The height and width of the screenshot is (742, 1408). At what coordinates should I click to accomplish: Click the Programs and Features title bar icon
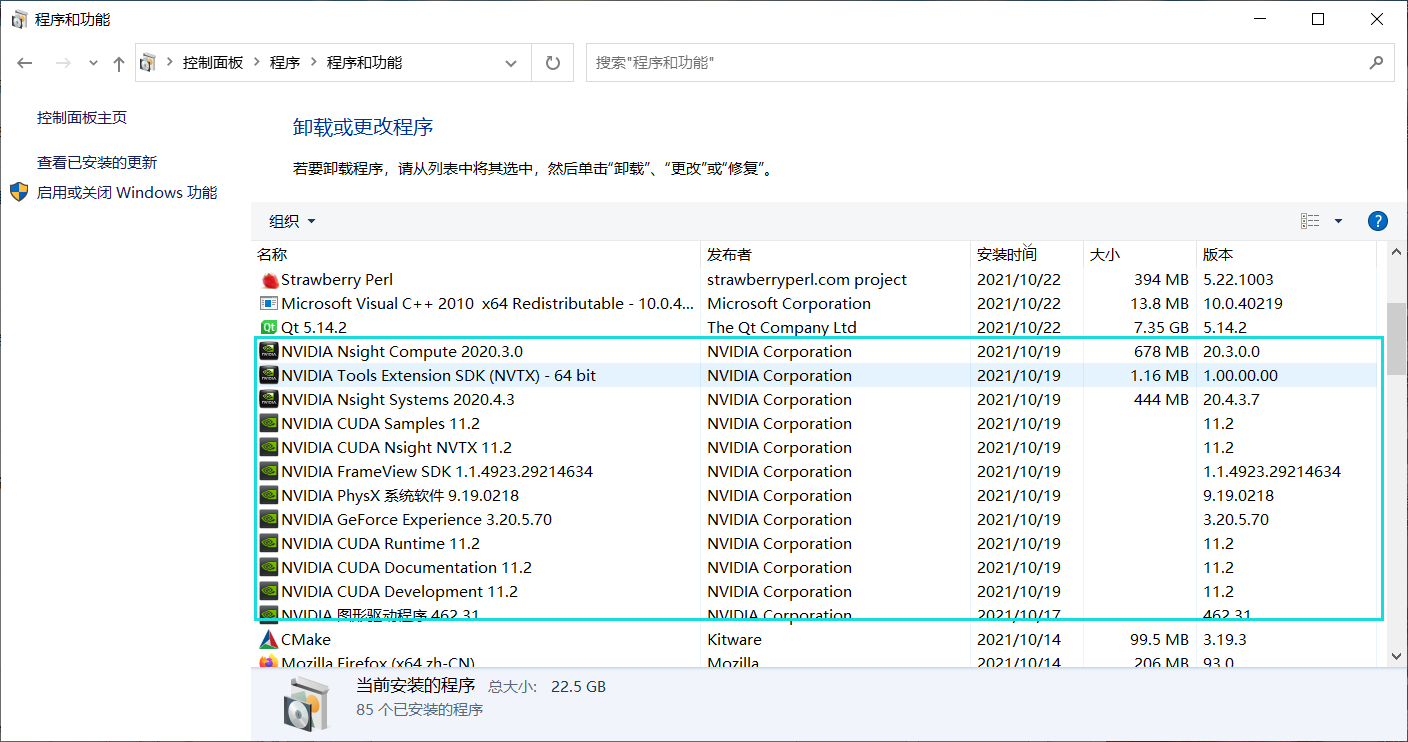19,20
